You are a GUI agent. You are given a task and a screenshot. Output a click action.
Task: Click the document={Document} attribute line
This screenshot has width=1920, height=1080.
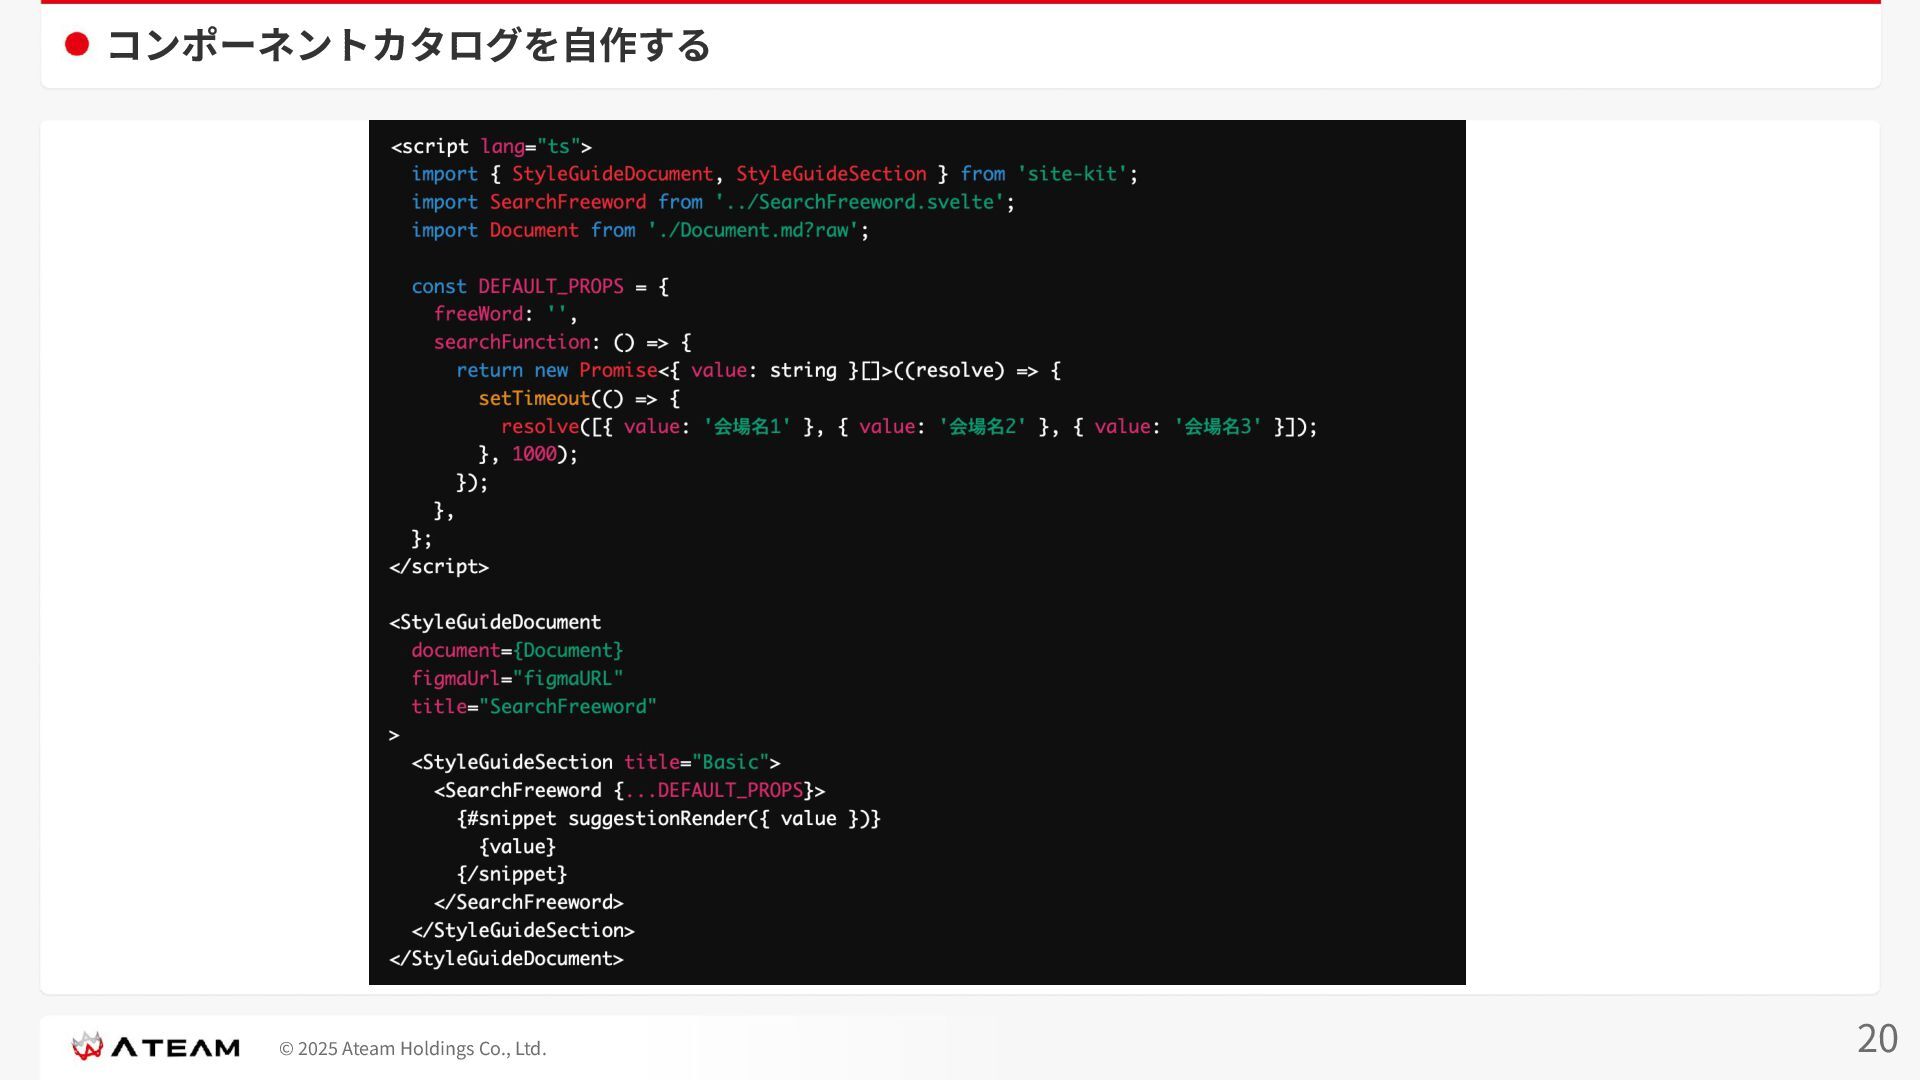517,650
